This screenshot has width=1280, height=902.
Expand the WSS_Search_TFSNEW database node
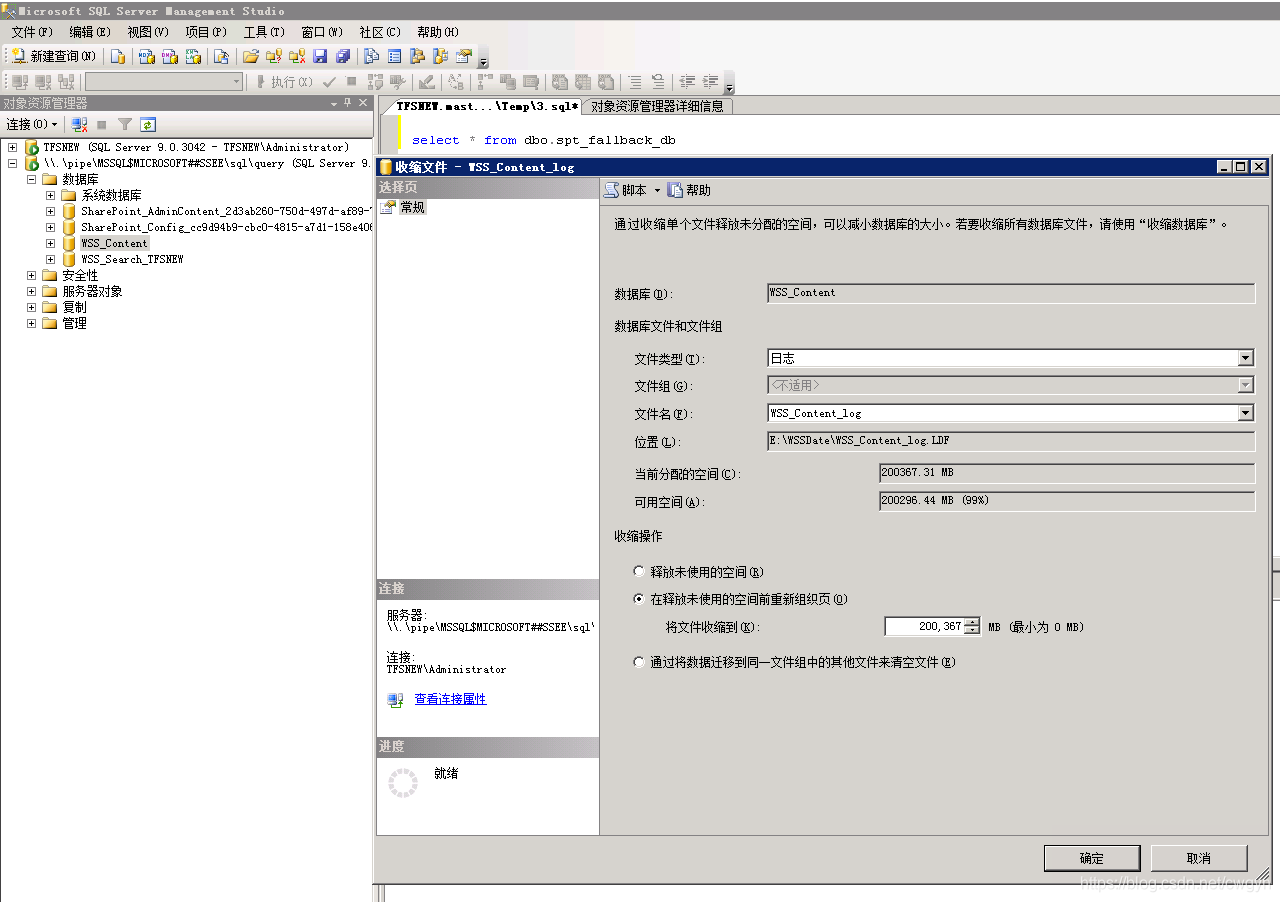50,259
